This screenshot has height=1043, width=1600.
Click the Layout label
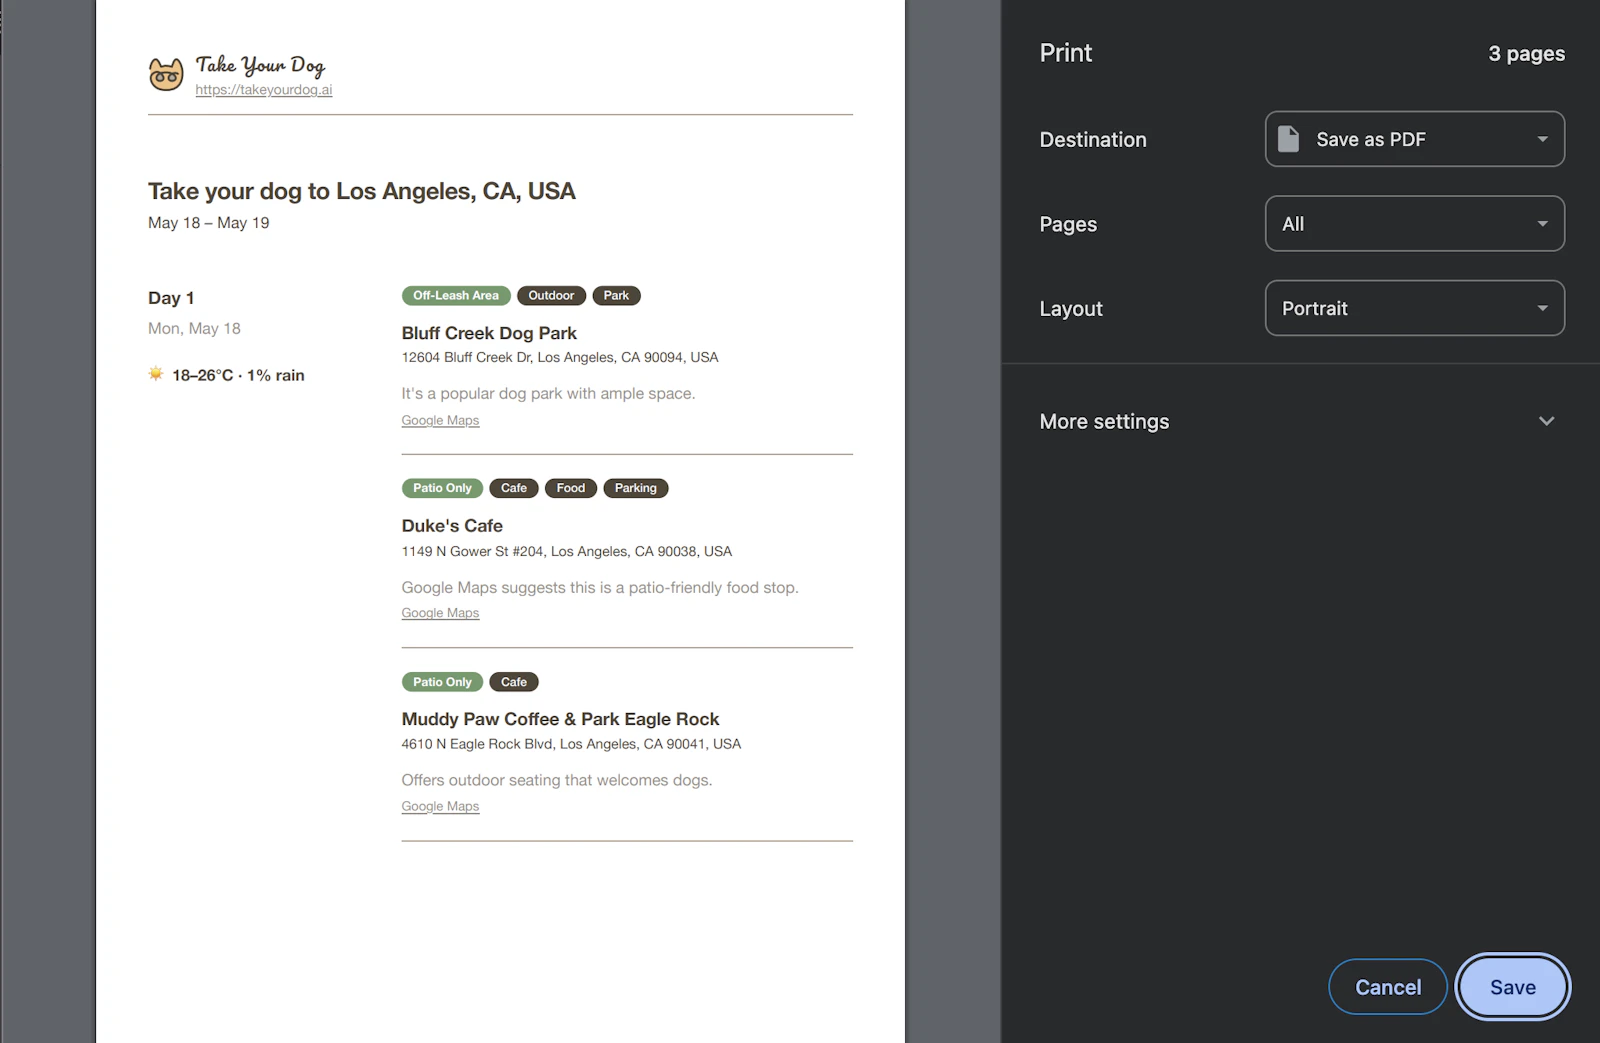coord(1071,309)
